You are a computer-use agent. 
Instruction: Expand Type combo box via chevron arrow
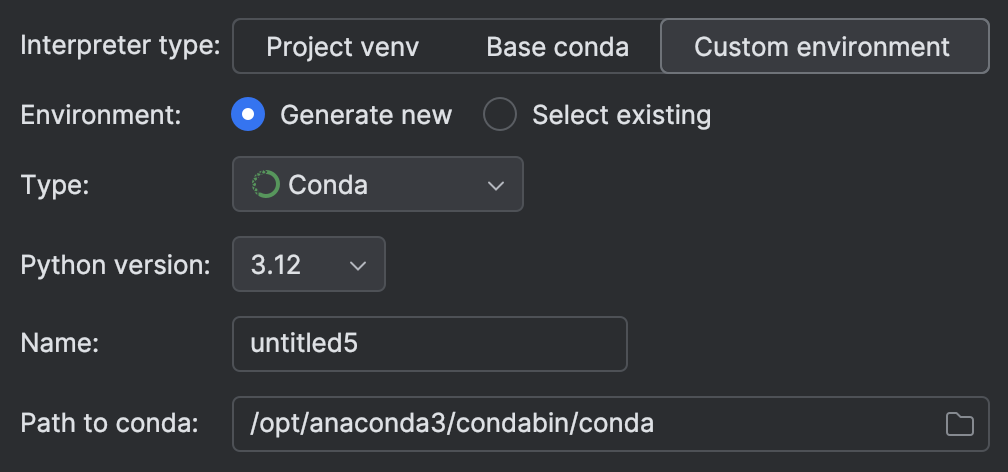pos(496,186)
